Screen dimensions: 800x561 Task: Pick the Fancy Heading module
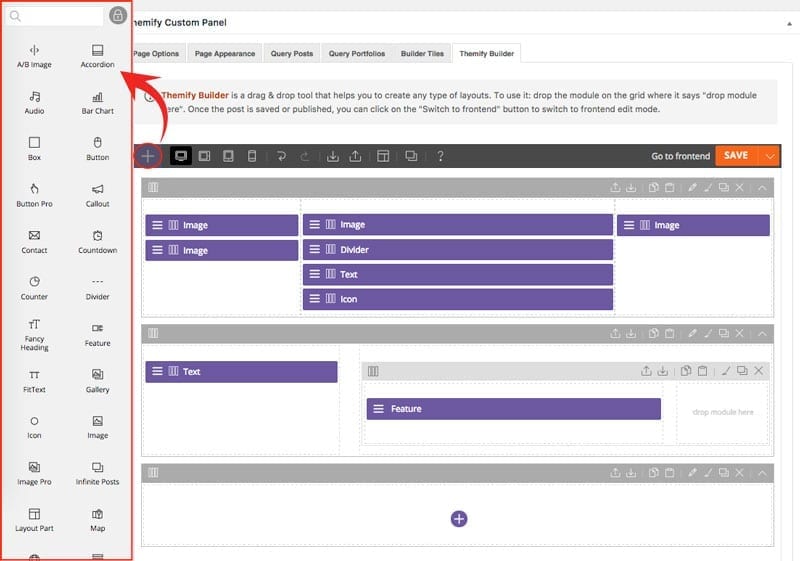pos(34,335)
